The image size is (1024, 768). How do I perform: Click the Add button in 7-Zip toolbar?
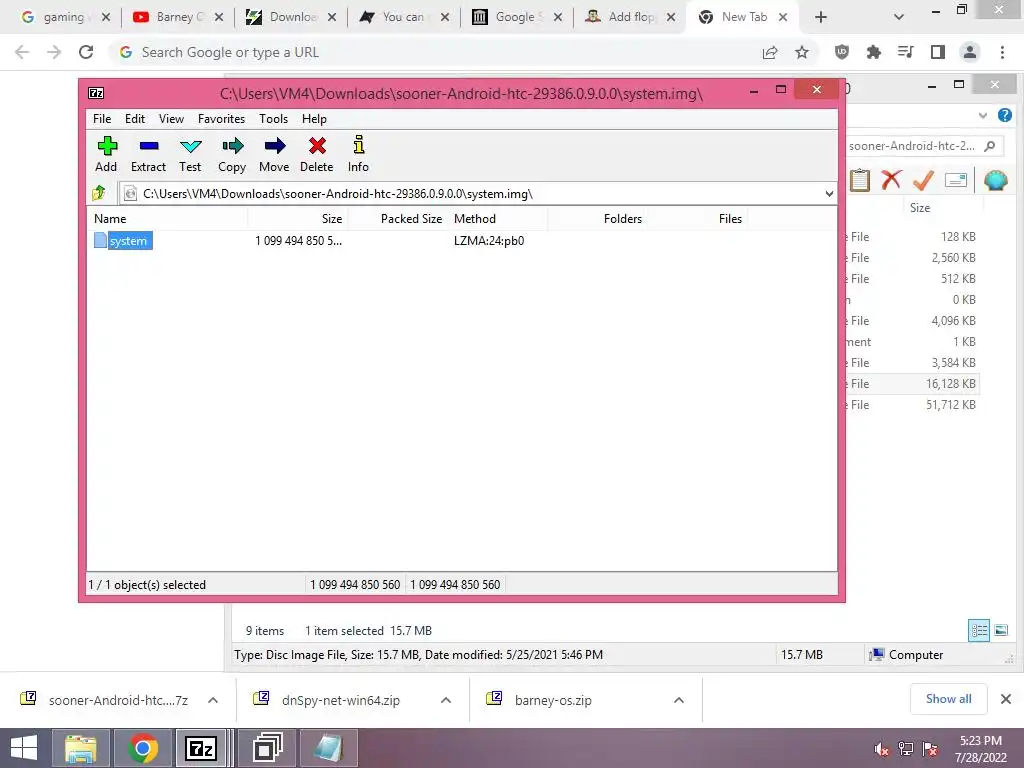(106, 154)
